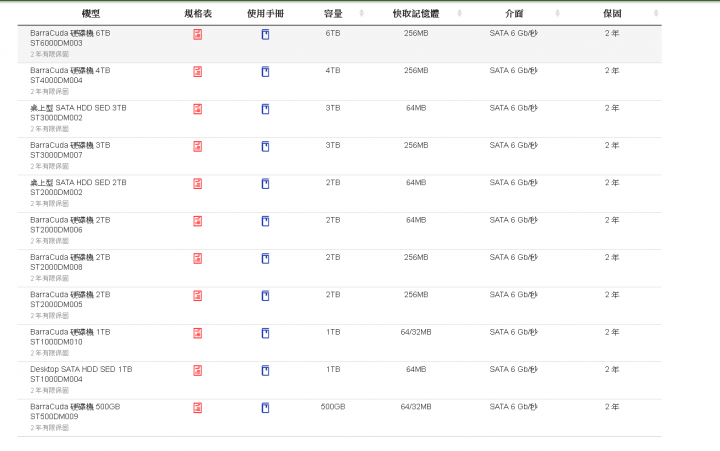The width and height of the screenshot is (720, 451).
Task: Click 桌上型 SATA HDD SED 3TB title
Action: coord(79,108)
